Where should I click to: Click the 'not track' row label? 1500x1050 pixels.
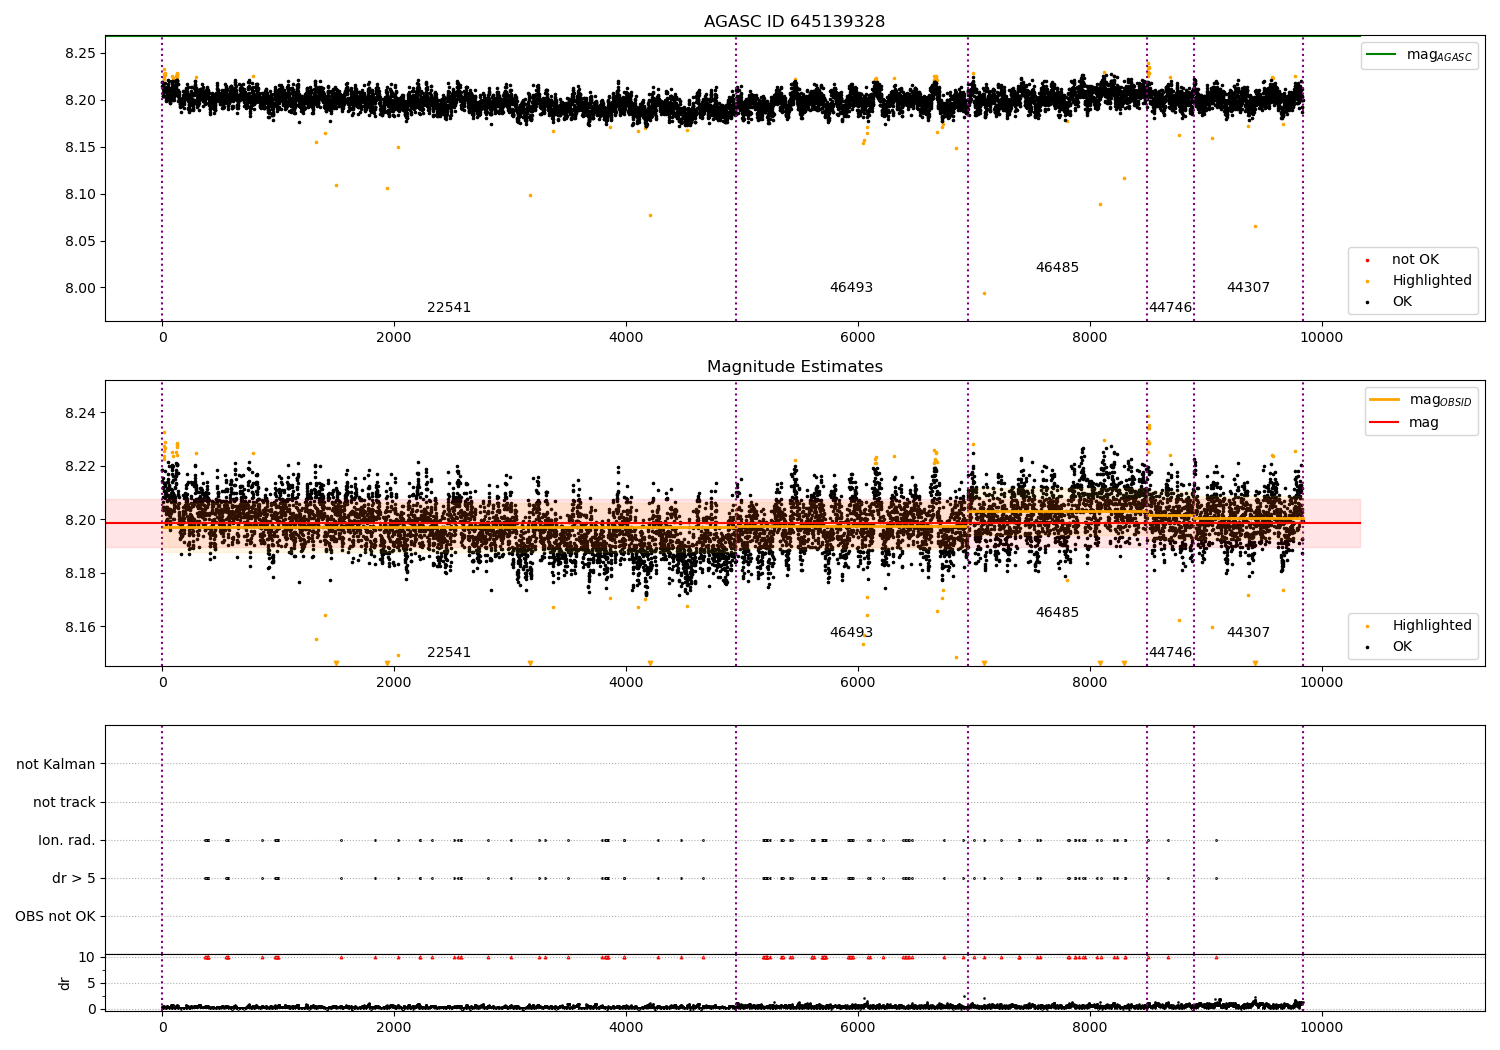tap(64, 803)
